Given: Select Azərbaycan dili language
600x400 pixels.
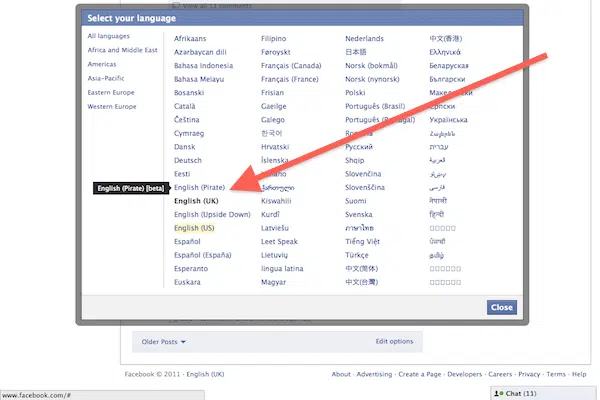Looking at the screenshot, I should tap(200, 52).
